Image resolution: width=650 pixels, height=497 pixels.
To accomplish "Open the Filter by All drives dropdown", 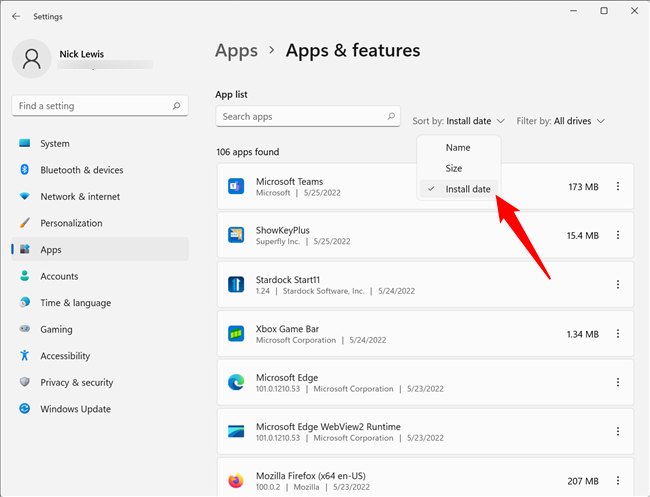I will [x=560, y=121].
